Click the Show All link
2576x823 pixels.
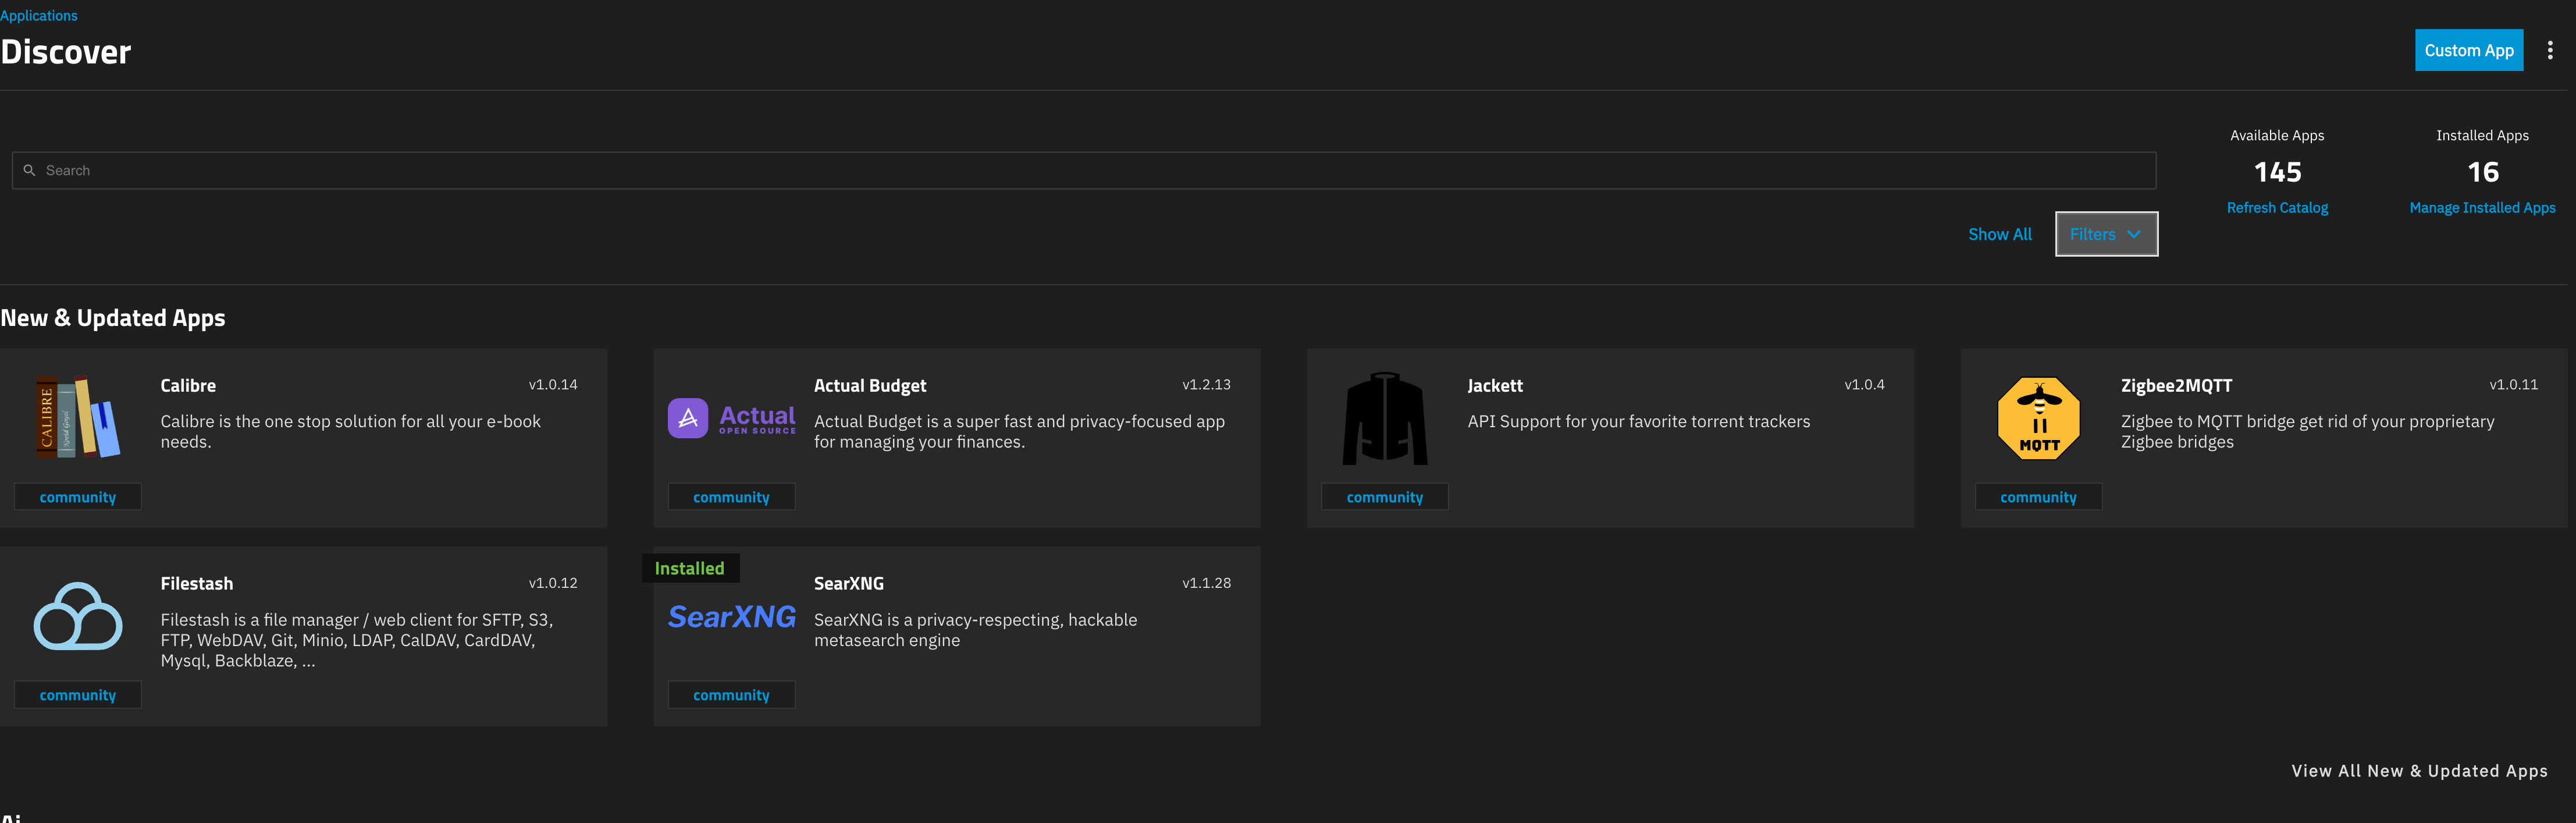click(1999, 234)
